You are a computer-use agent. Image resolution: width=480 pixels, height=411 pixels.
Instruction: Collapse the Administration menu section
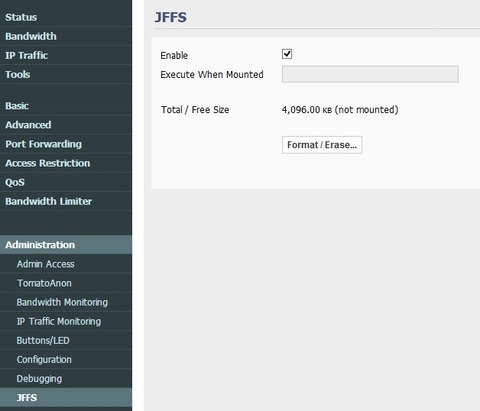pyautogui.click(x=66, y=245)
